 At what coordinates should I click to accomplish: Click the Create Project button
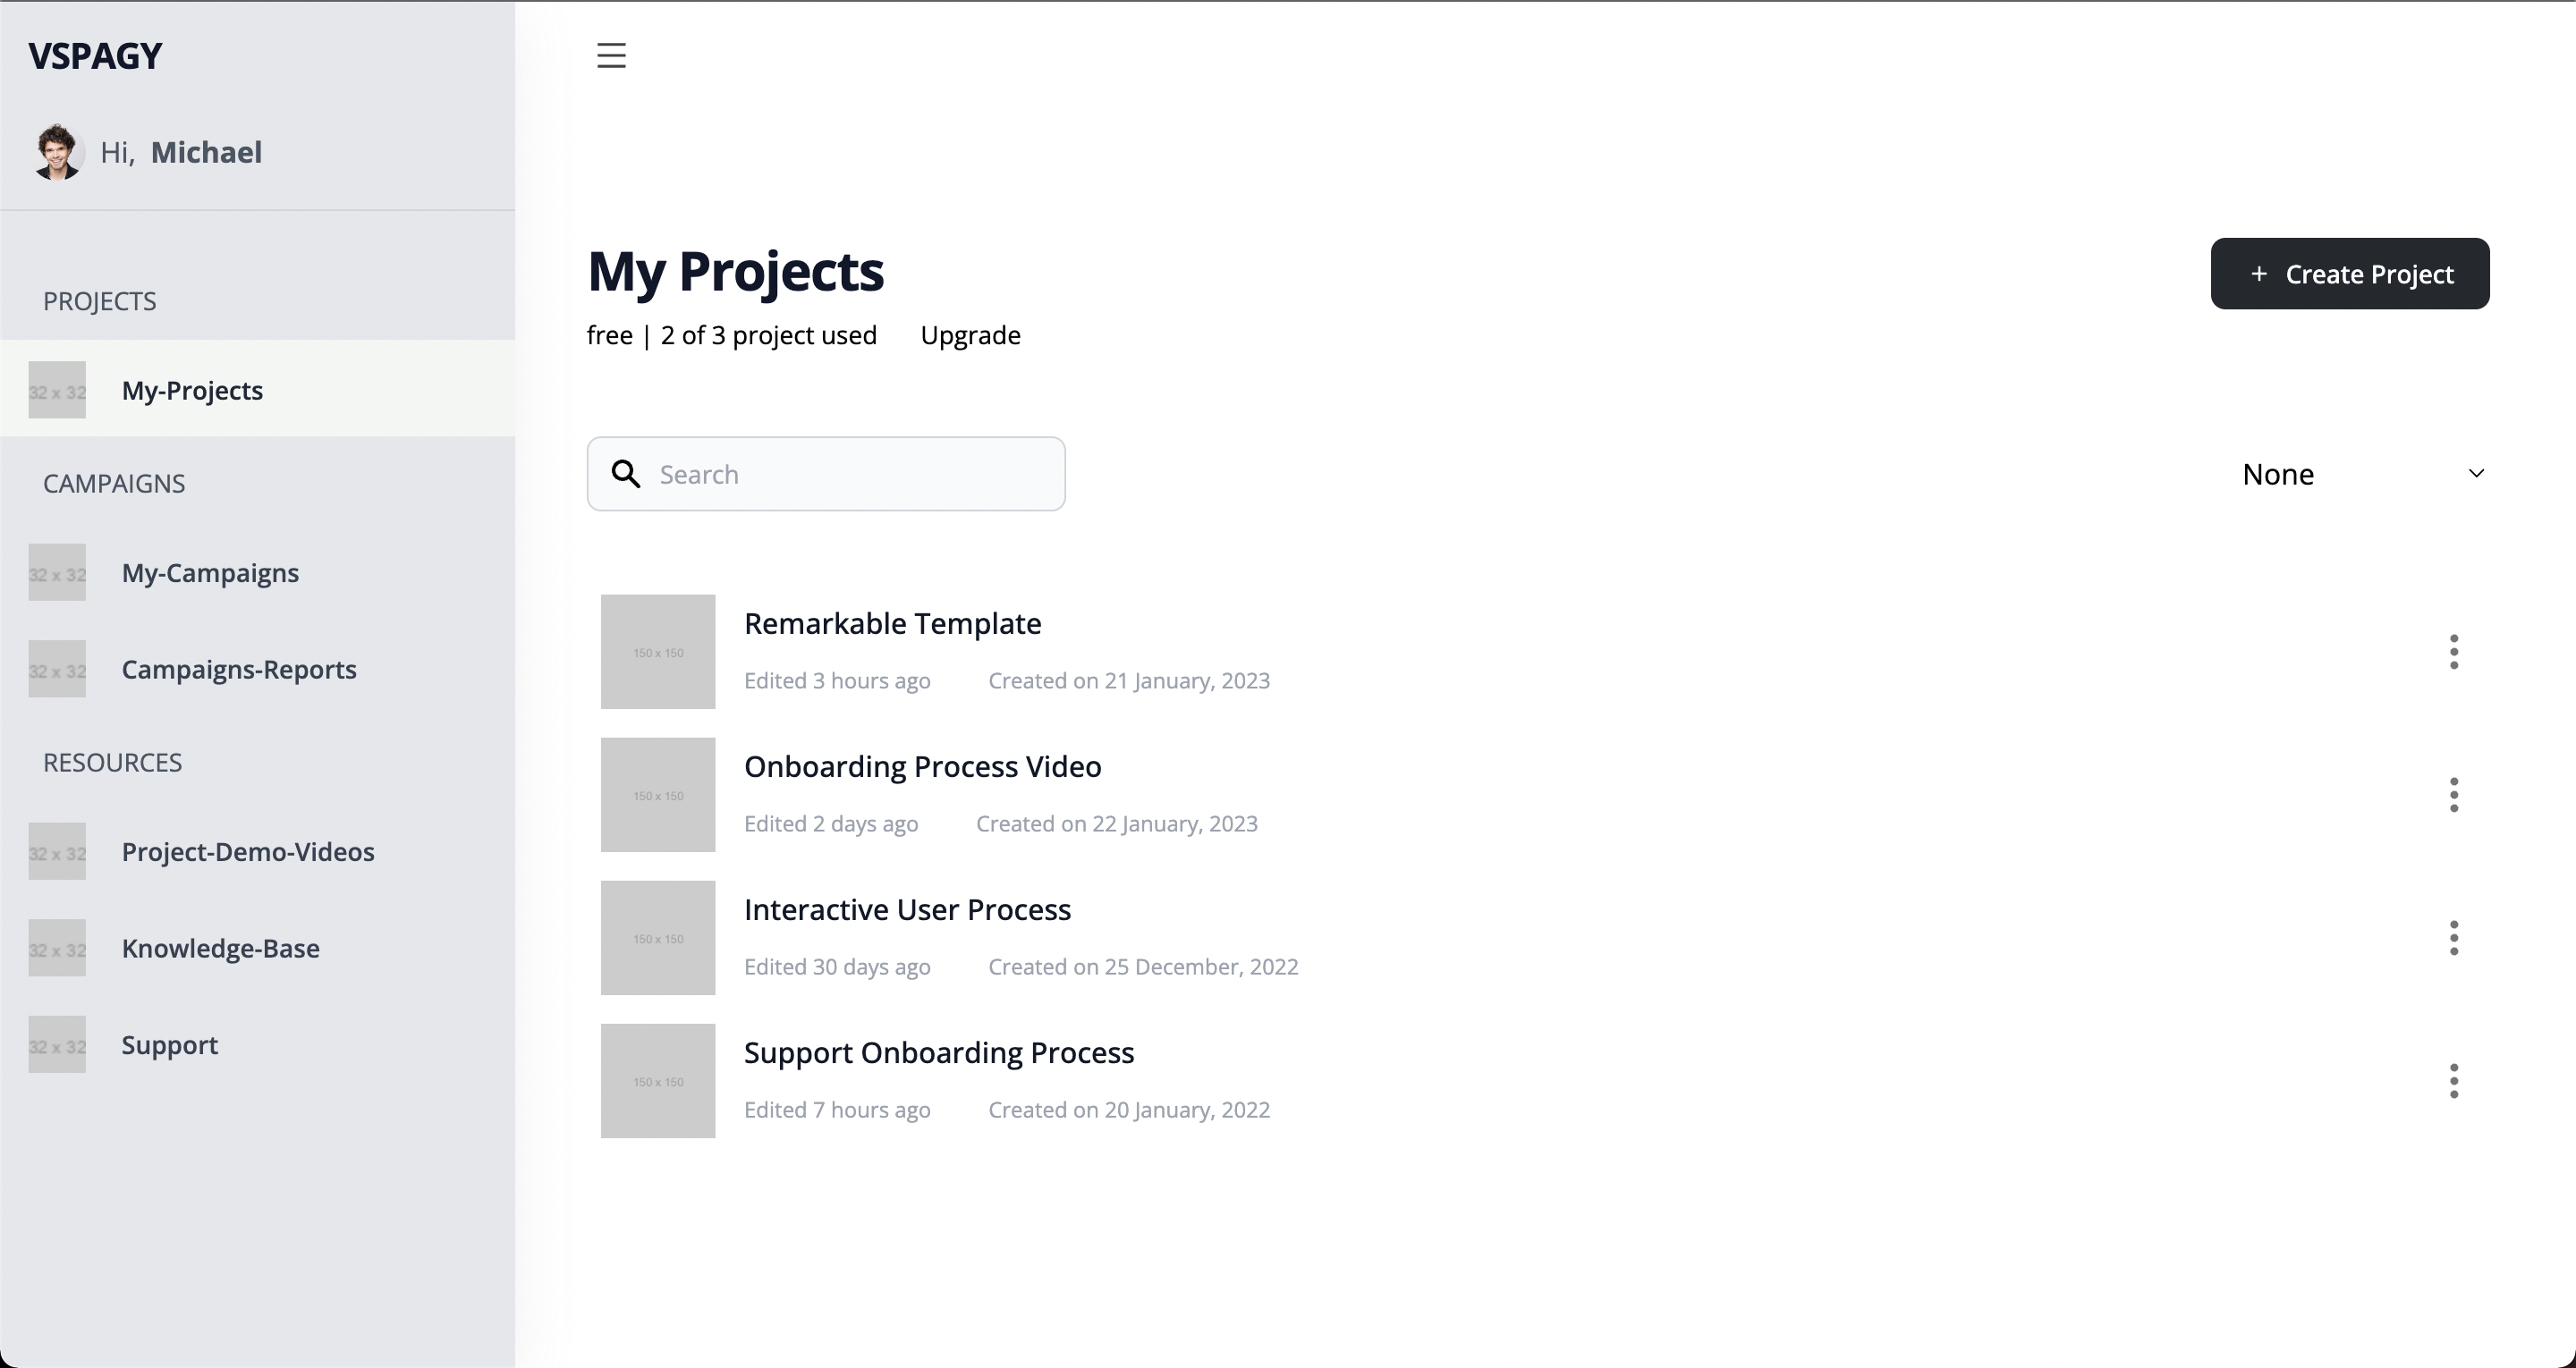coord(2350,273)
